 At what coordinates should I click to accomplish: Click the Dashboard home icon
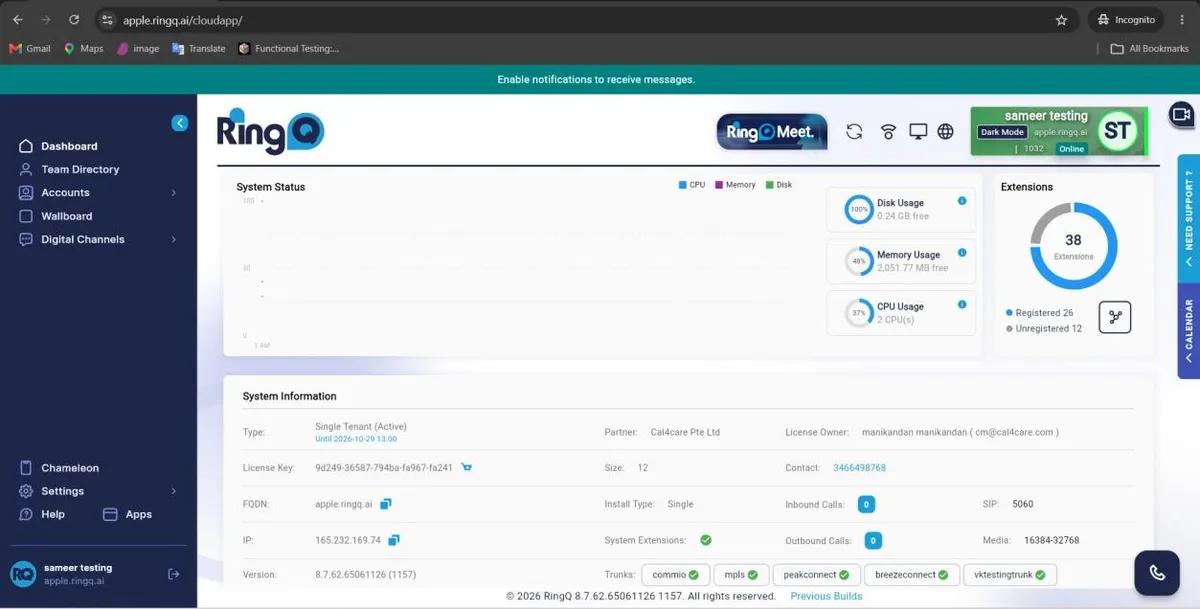pos(26,146)
